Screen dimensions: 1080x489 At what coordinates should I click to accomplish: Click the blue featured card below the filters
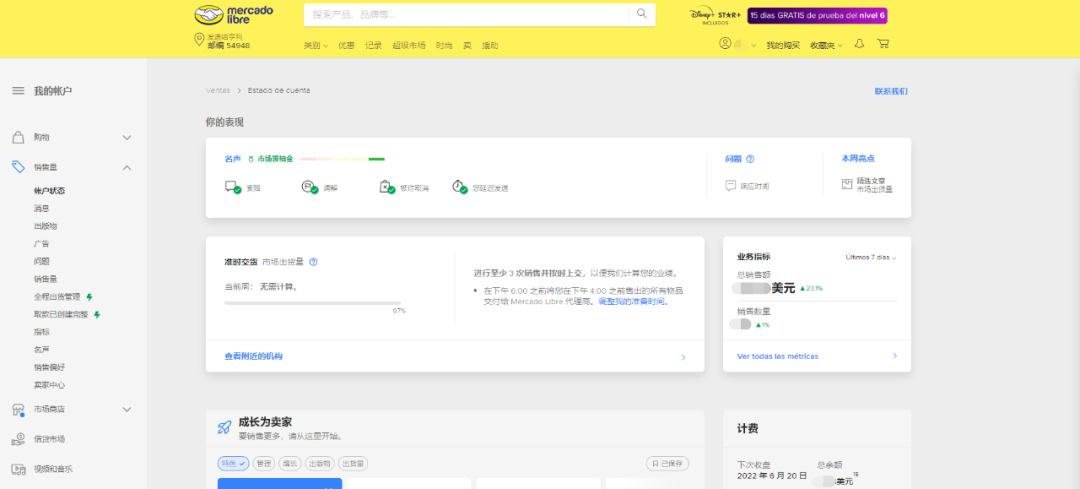280,483
